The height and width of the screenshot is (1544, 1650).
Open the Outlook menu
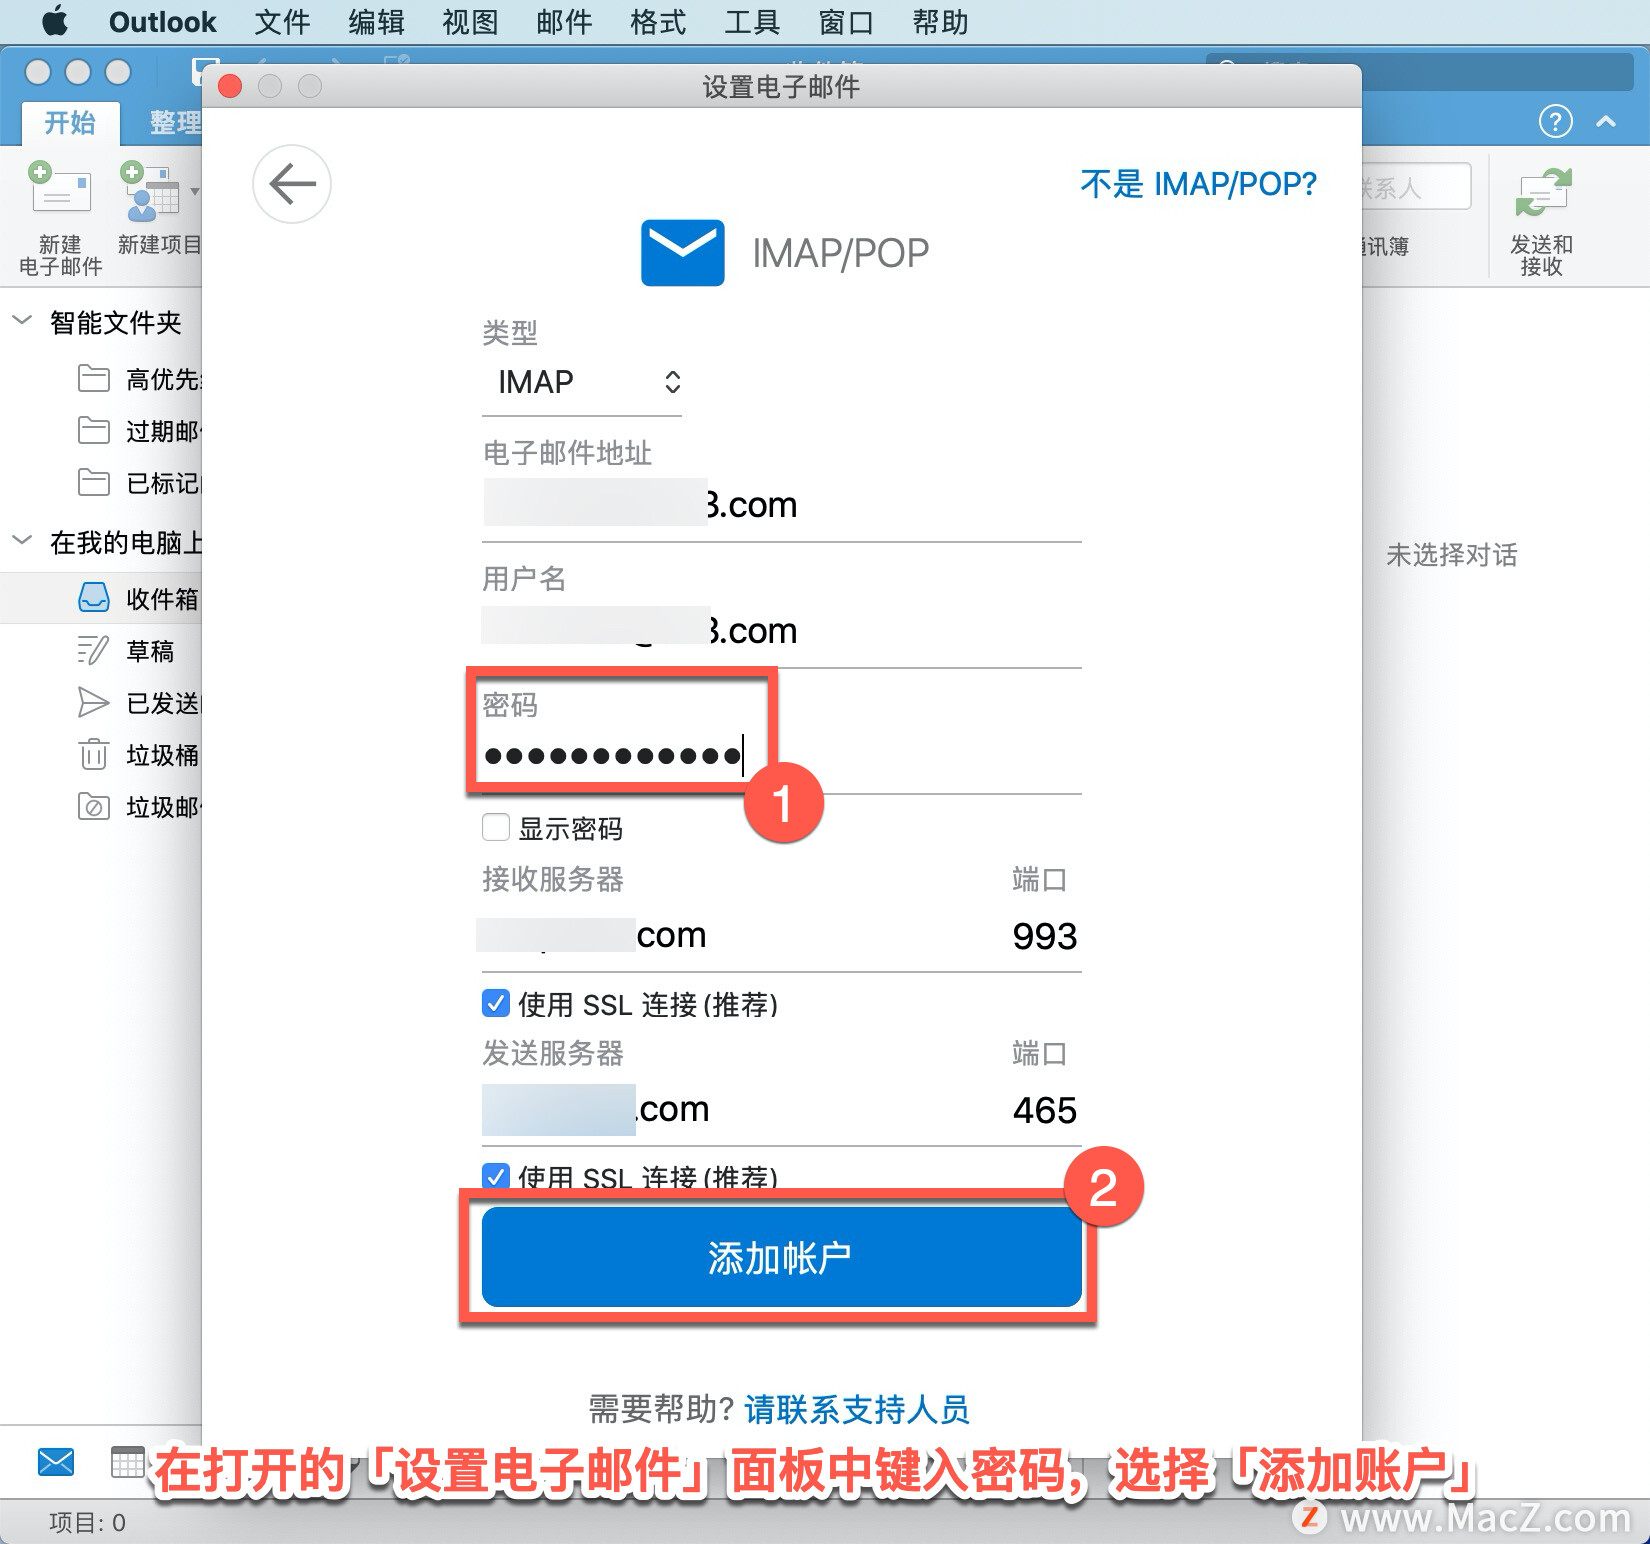point(162,21)
